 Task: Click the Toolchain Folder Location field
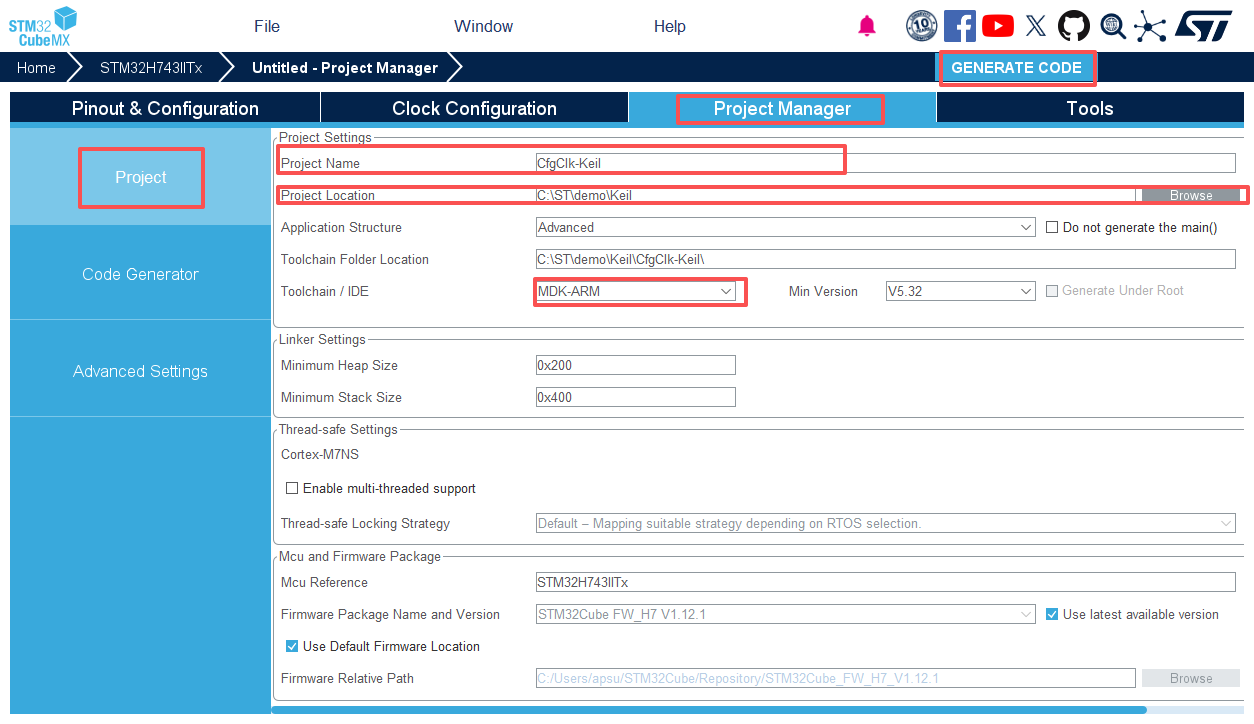pyautogui.click(x=886, y=259)
